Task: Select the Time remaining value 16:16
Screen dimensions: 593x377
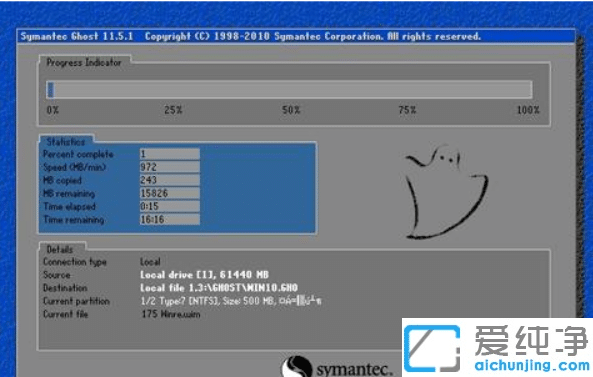Action: tap(169, 219)
